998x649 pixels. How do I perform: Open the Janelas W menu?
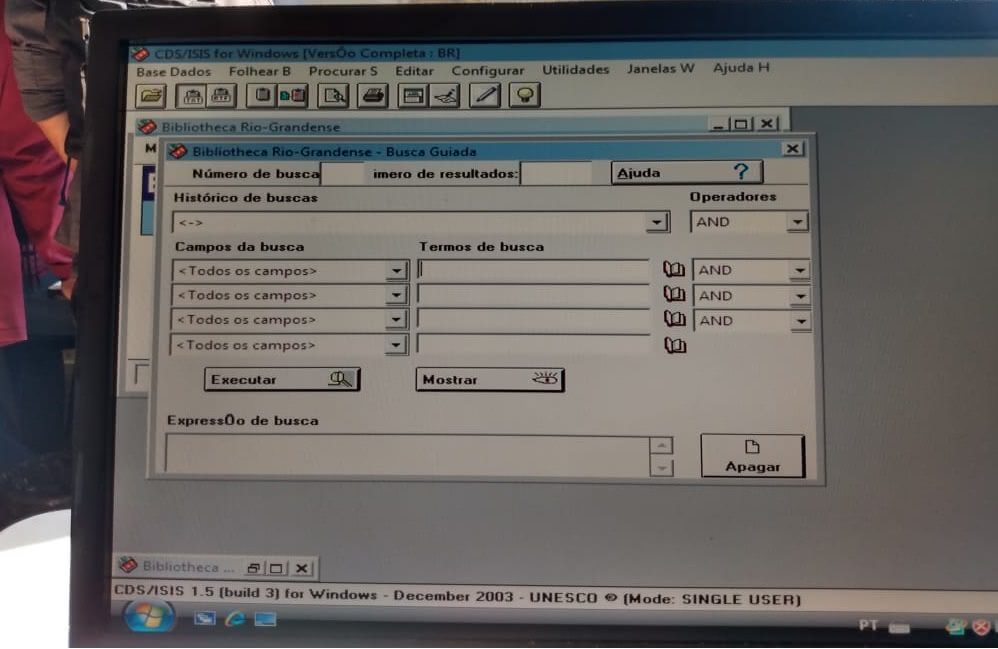pyautogui.click(x=660, y=68)
